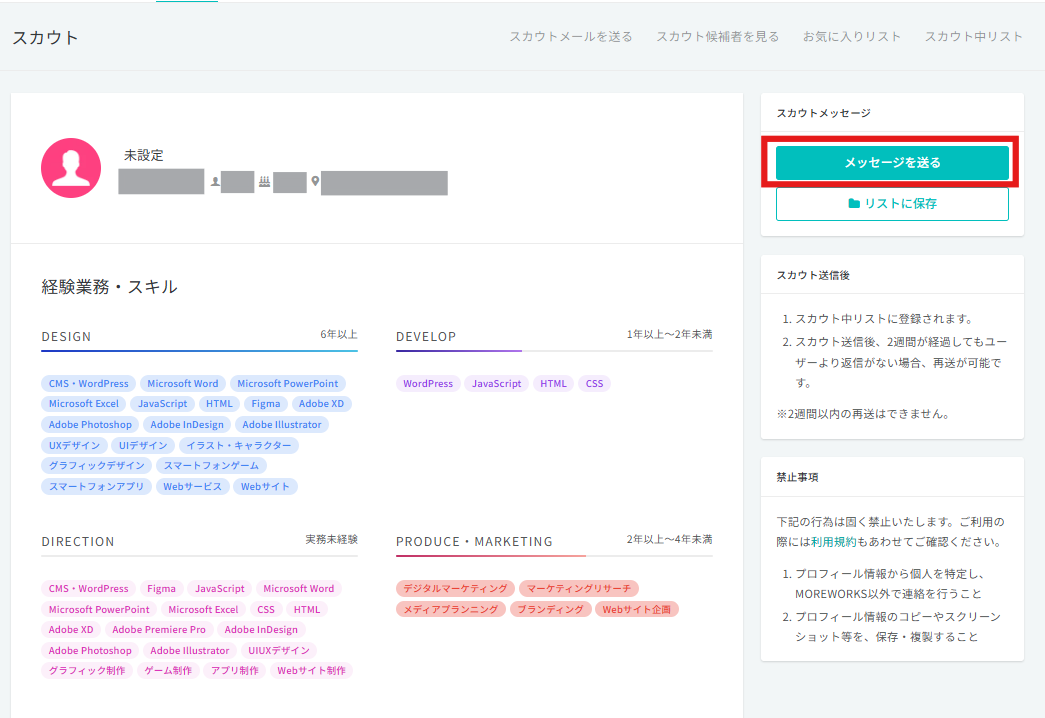
Task: Click the JavaScript tag under DEVELOP
Action: (x=497, y=383)
